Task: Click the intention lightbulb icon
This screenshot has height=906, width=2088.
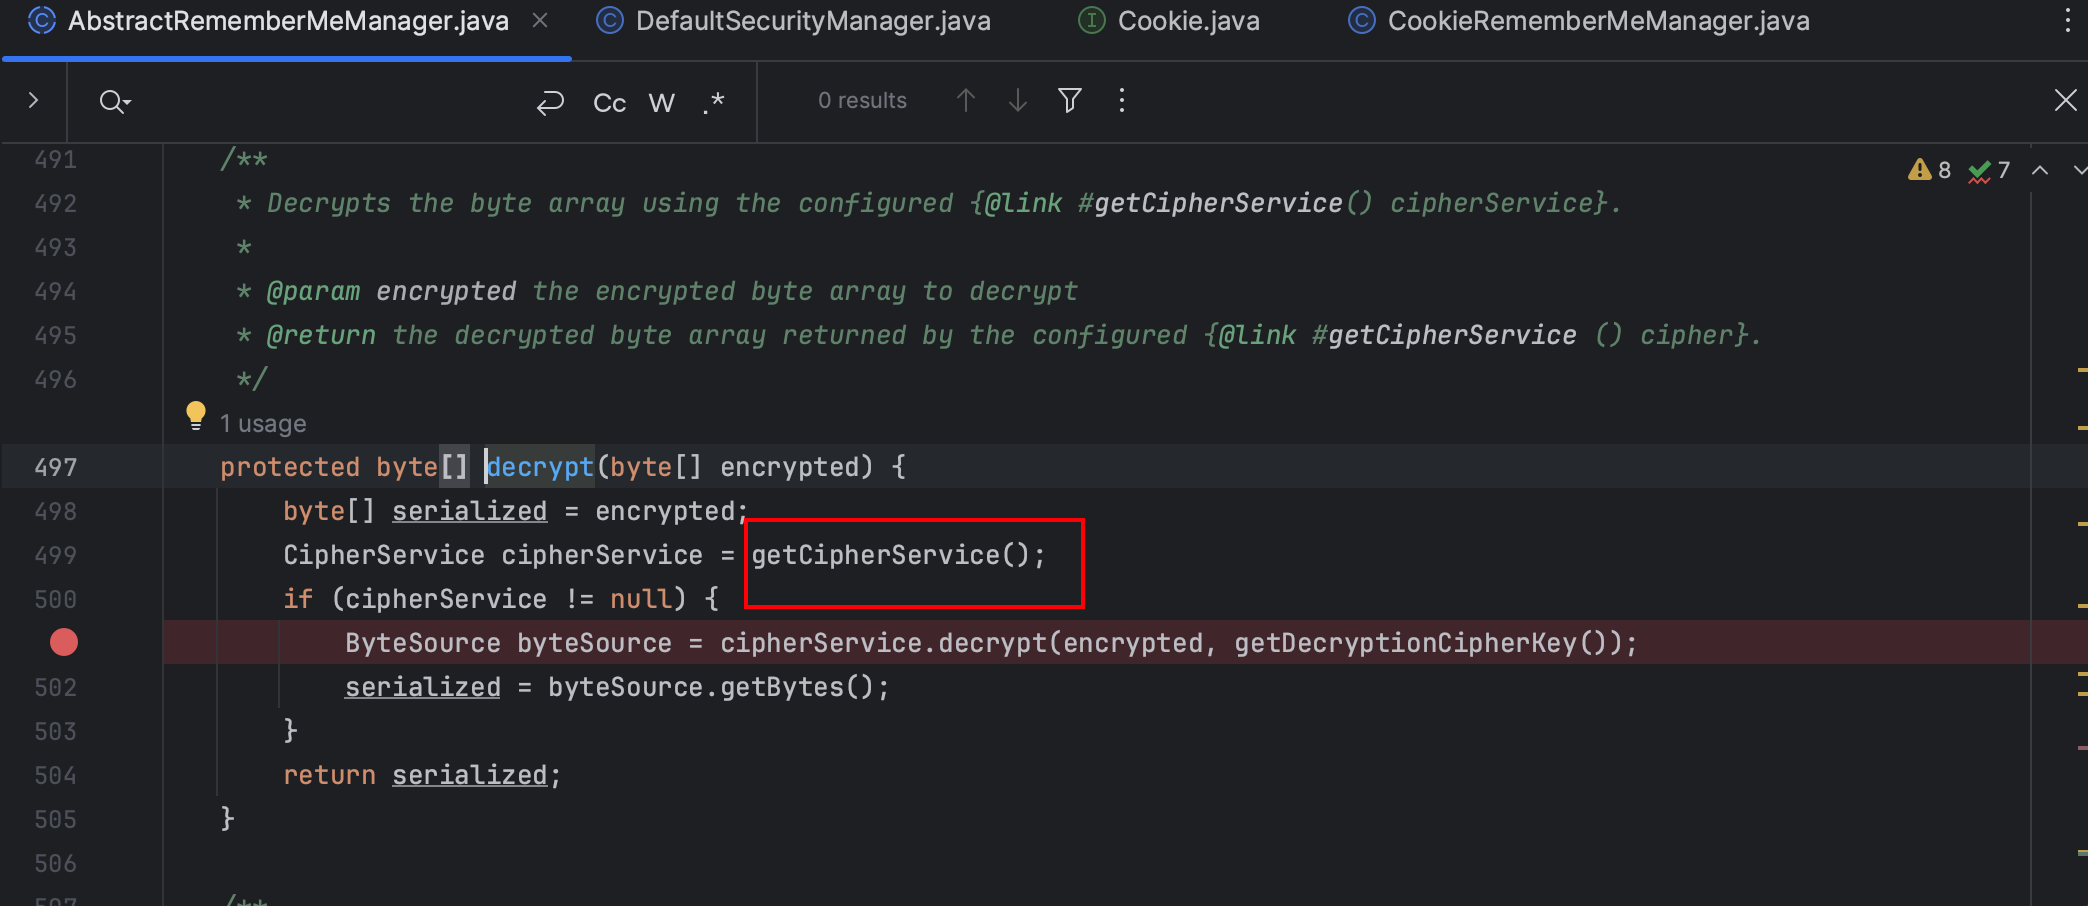Action: [196, 415]
